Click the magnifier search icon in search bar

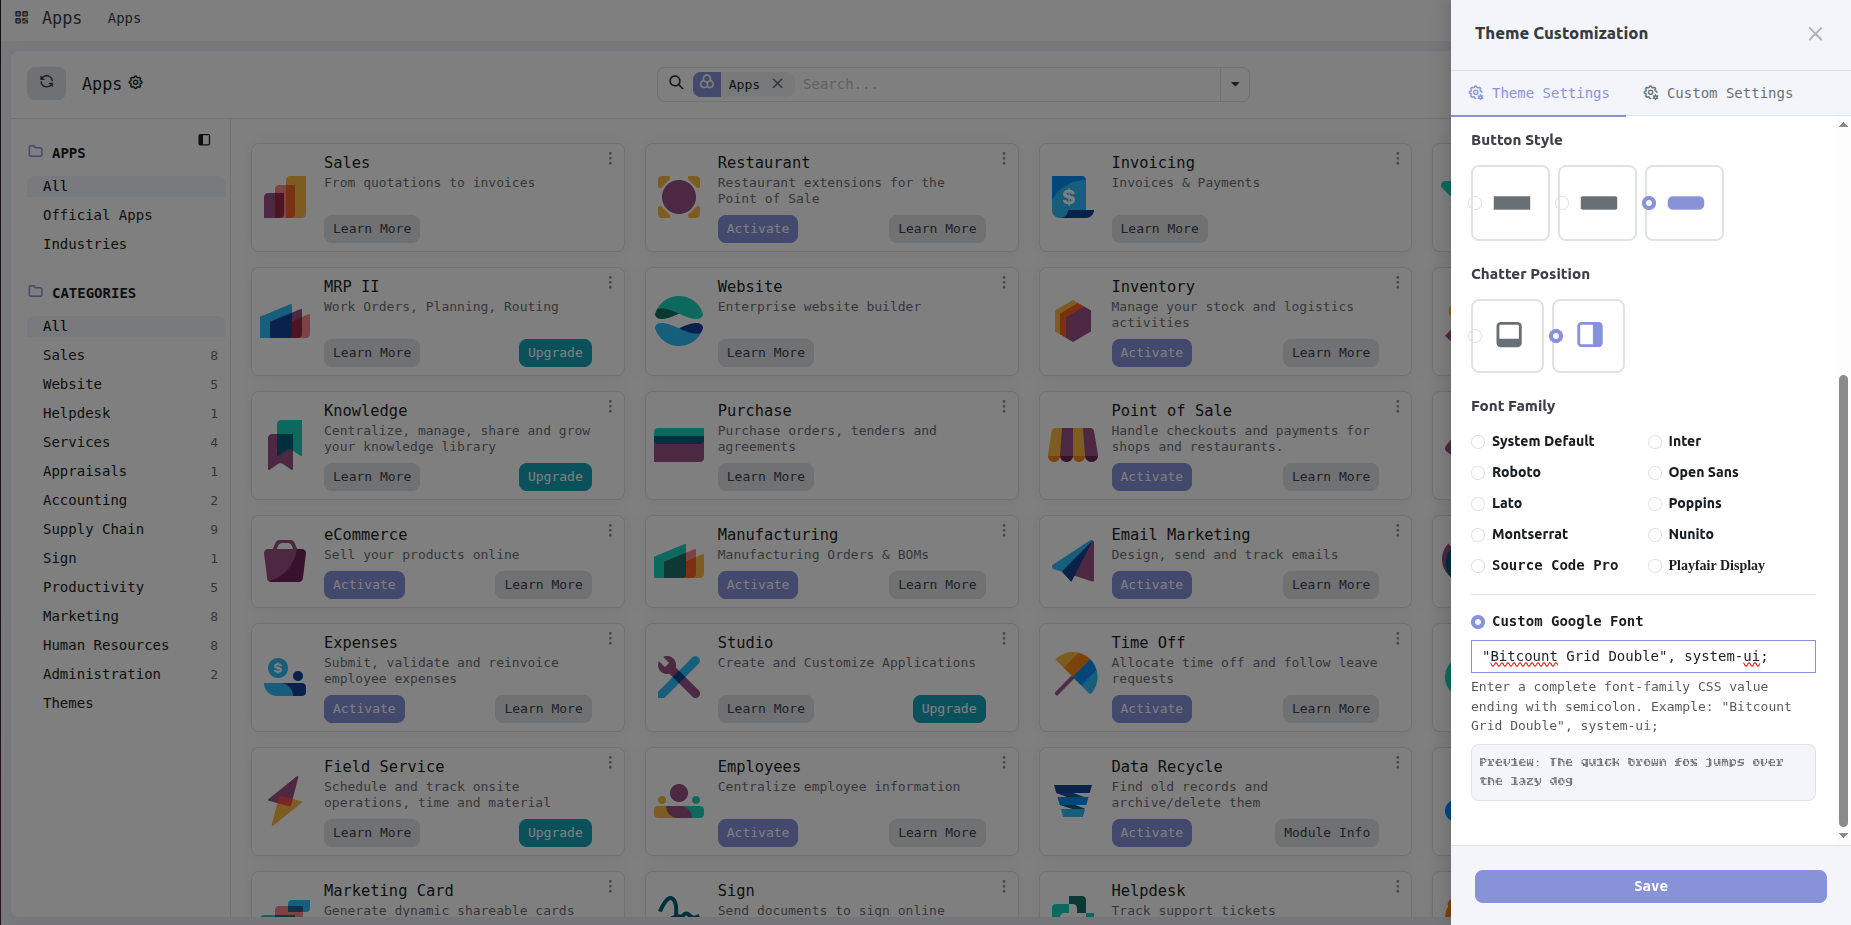676,83
